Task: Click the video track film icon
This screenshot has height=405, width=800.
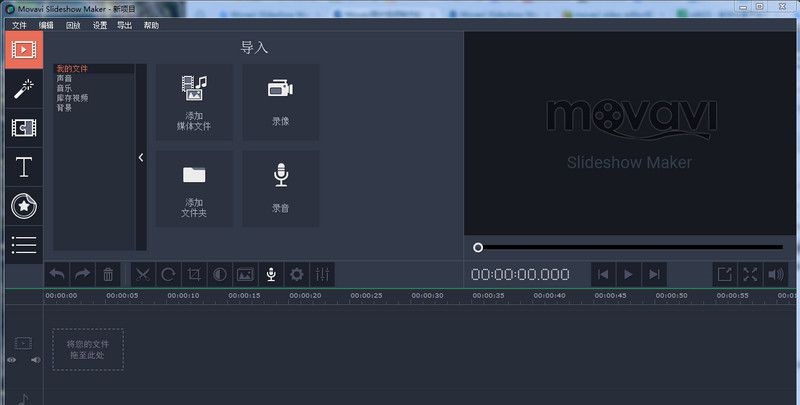Action: (23, 343)
